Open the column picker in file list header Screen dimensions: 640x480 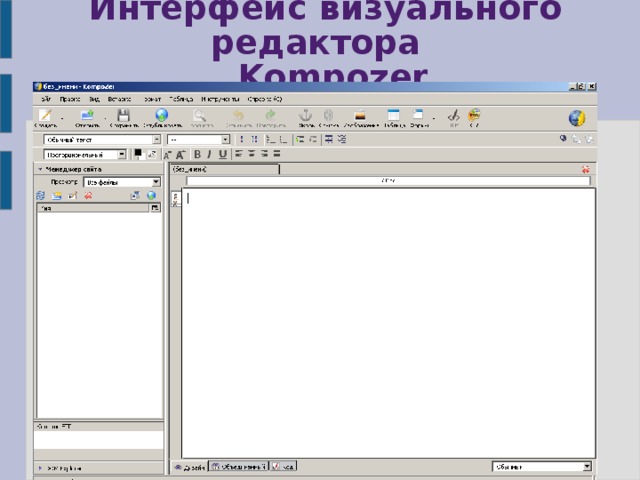[x=155, y=208]
